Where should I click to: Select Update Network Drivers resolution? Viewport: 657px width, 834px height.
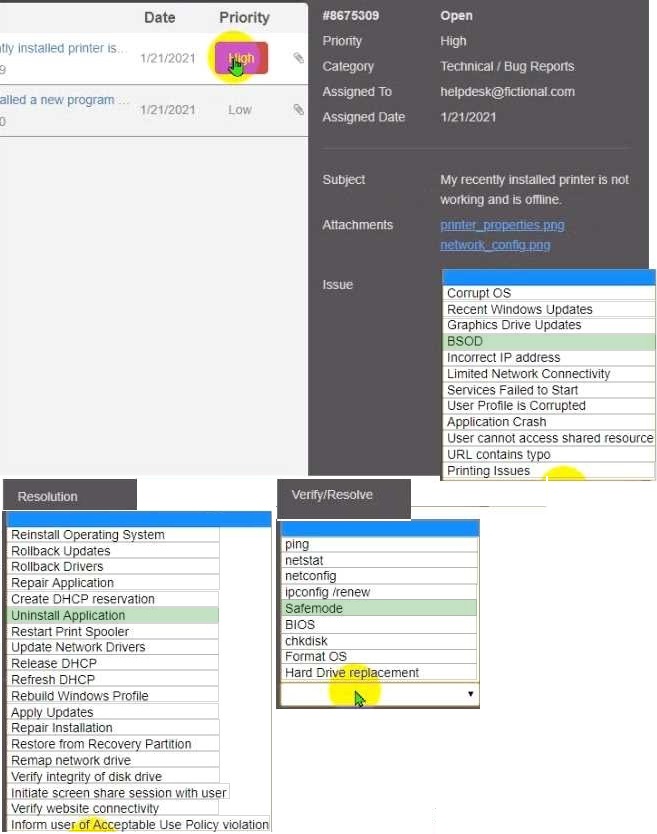[78, 647]
